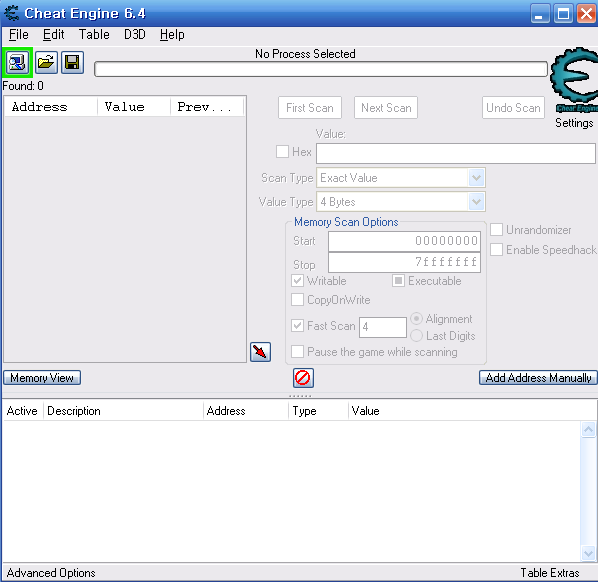This screenshot has width=598, height=582.
Task: Click the floppy disk Save table icon
Action: [72, 63]
